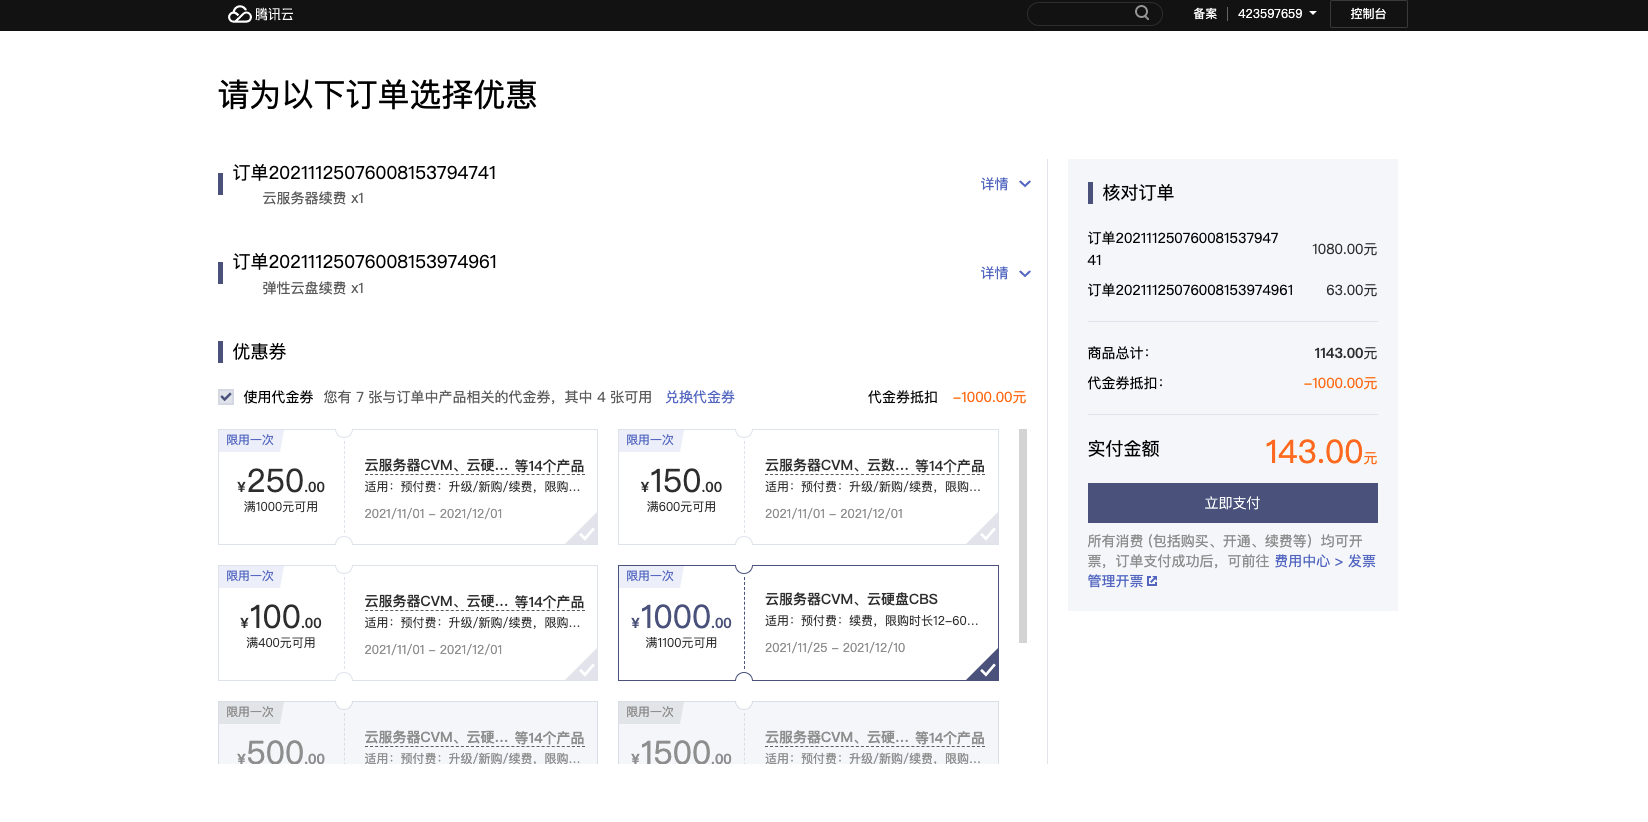Open the 兑换代金券 link
Viewport: 1648px width, 822px height.
pyautogui.click(x=700, y=397)
